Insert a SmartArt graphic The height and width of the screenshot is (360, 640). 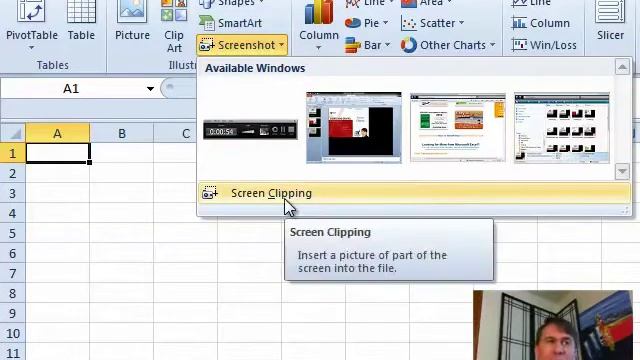pyautogui.click(x=231, y=23)
